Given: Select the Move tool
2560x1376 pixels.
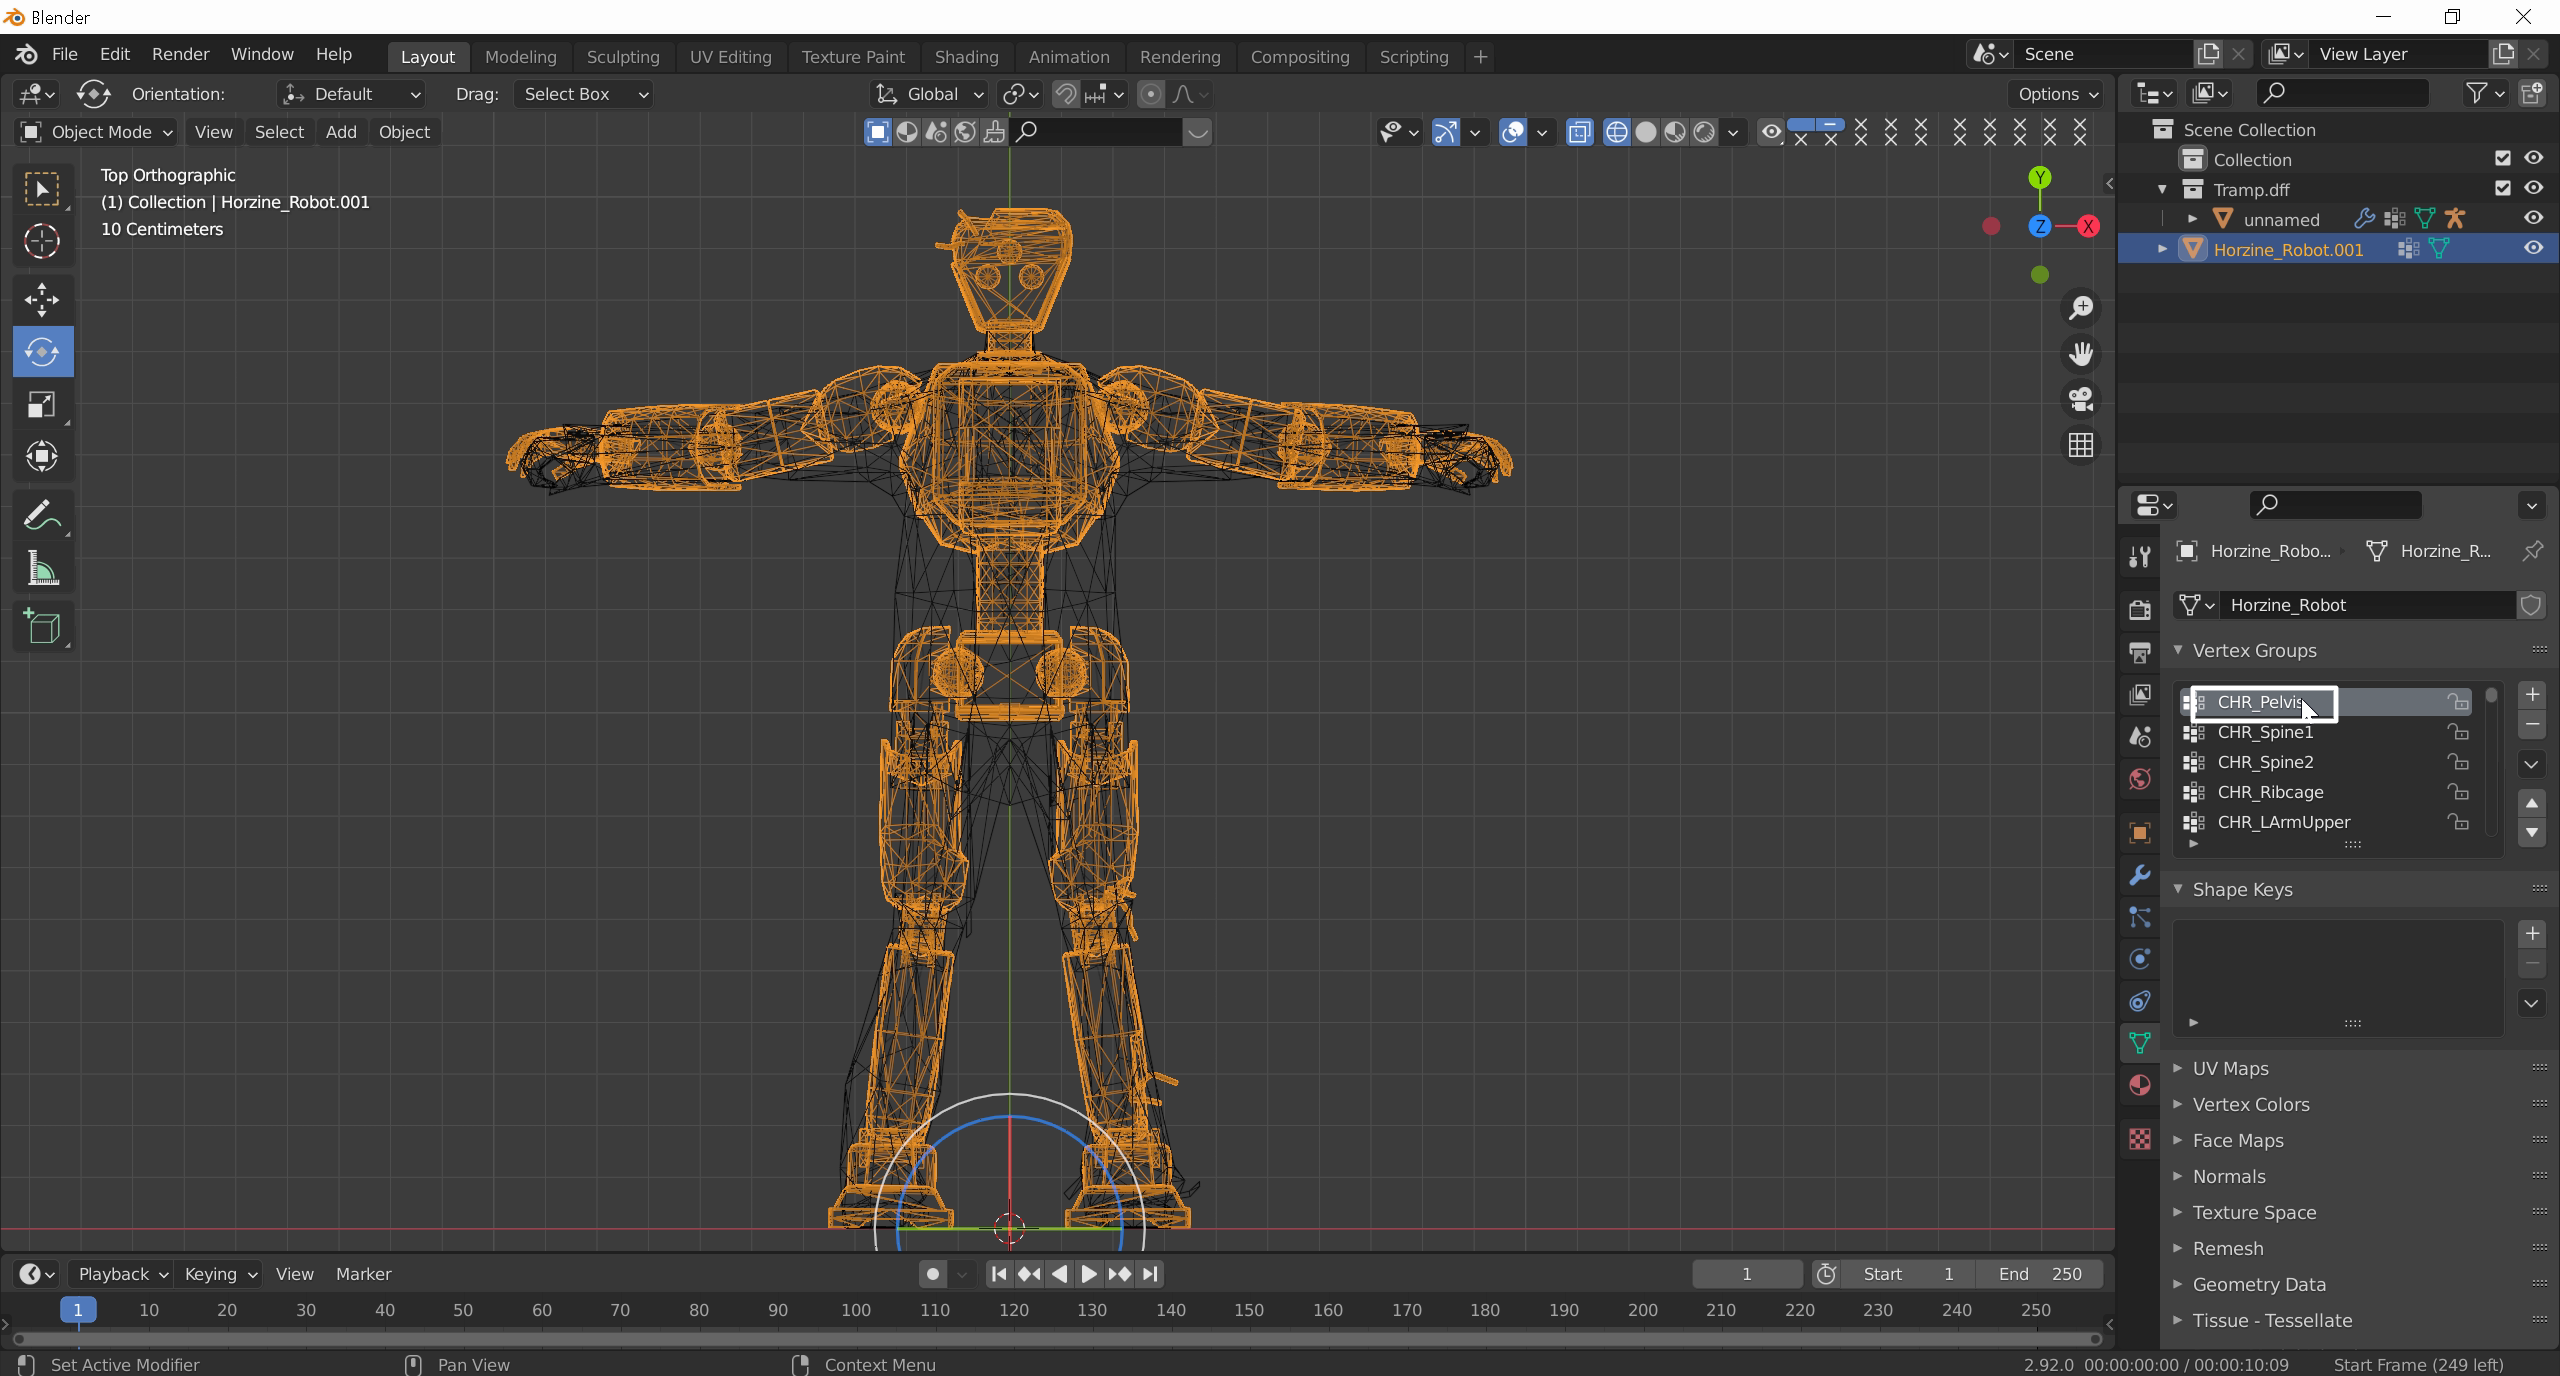Looking at the screenshot, I should coord(42,299).
